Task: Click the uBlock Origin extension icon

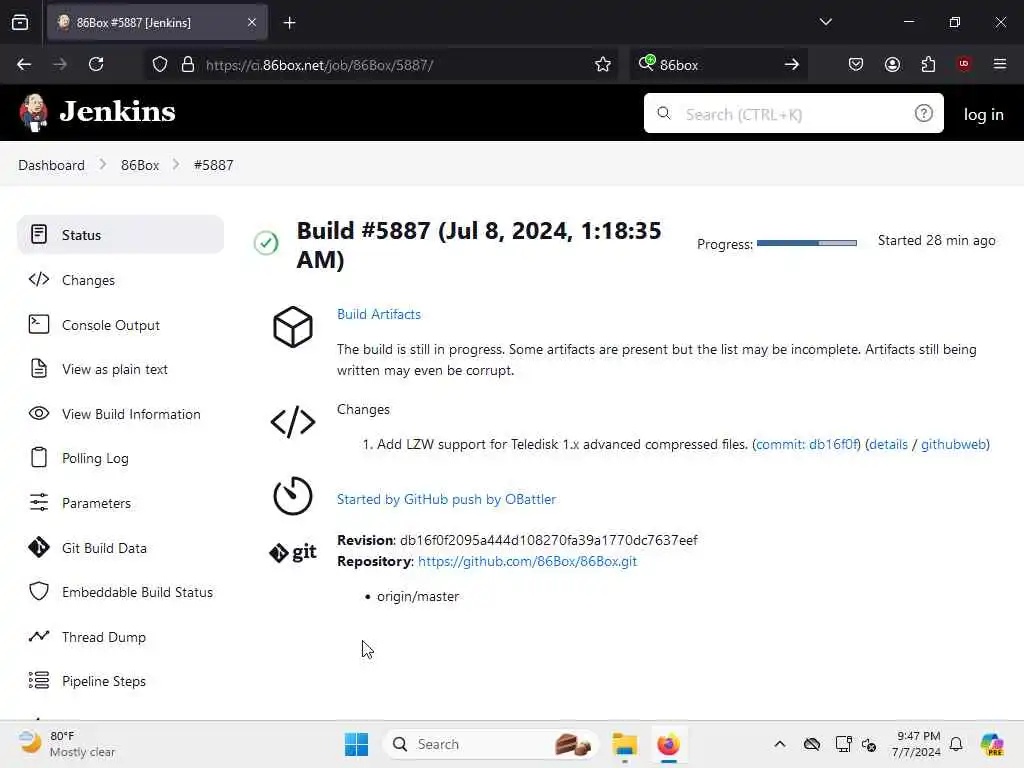Action: point(964,63)
